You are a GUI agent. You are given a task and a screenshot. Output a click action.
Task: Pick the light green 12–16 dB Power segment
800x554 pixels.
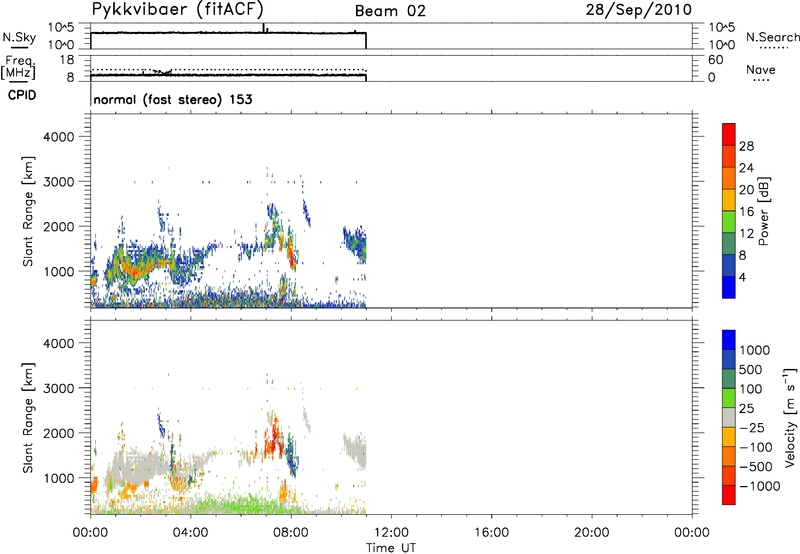pyautogui.click(x=729, y=221)
